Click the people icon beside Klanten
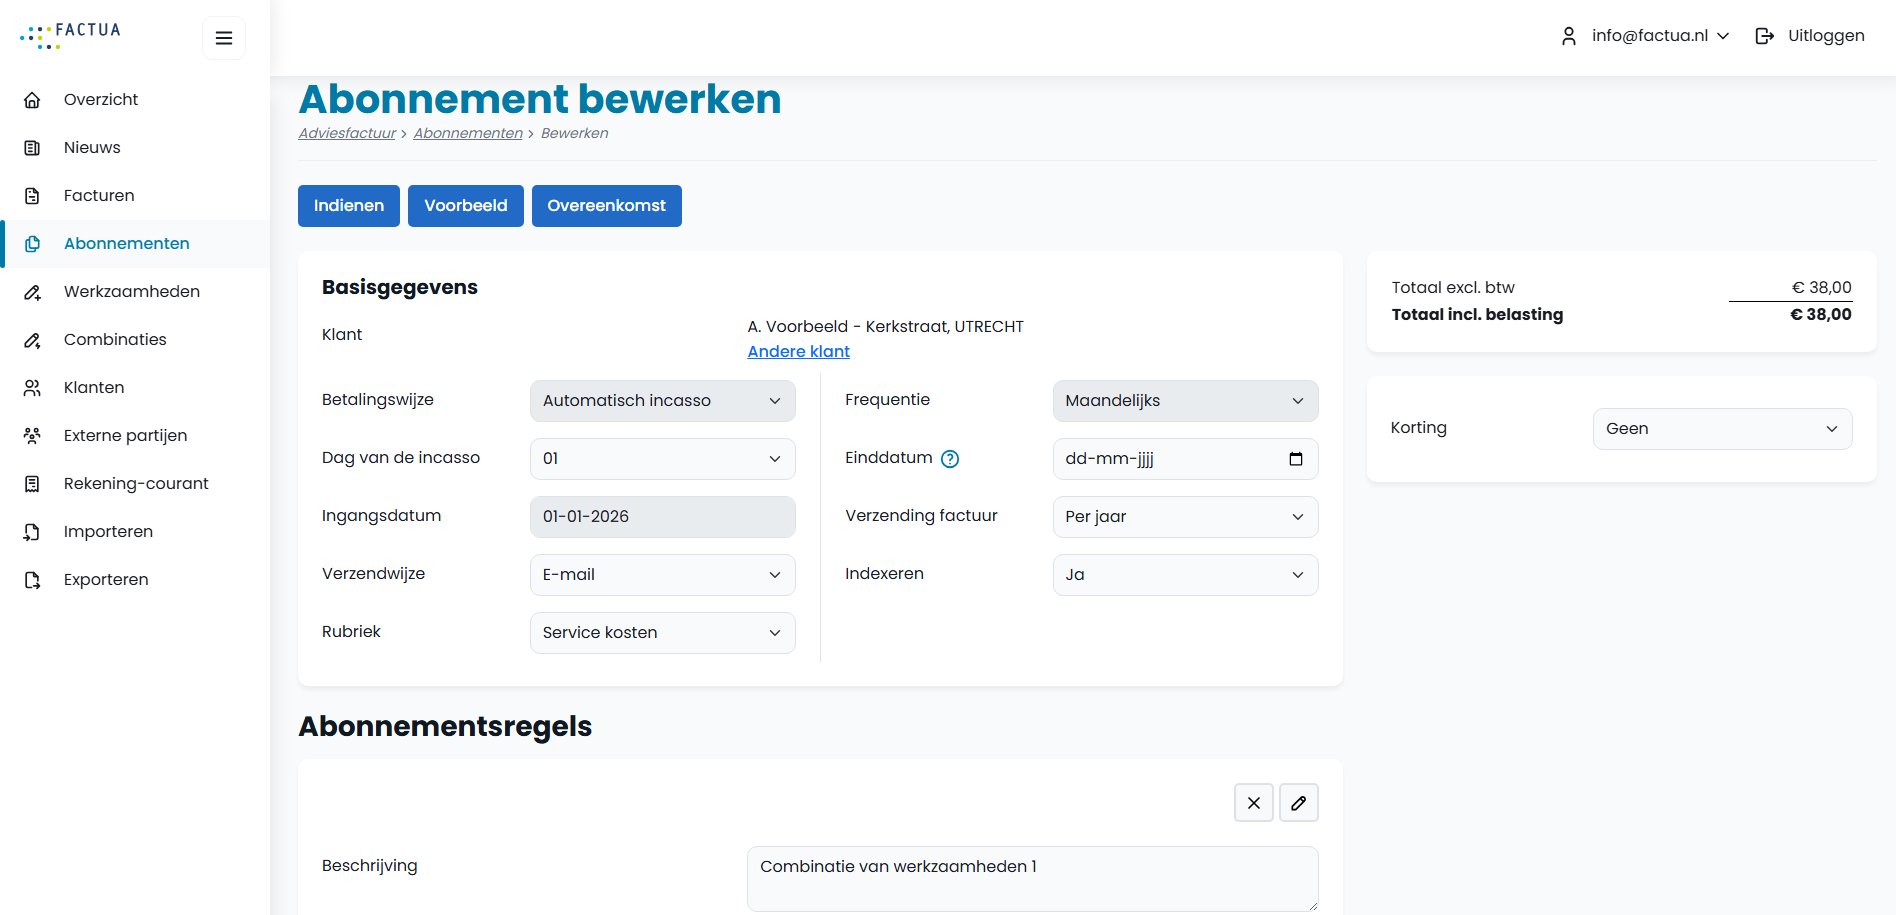 (x=32, y=388)
